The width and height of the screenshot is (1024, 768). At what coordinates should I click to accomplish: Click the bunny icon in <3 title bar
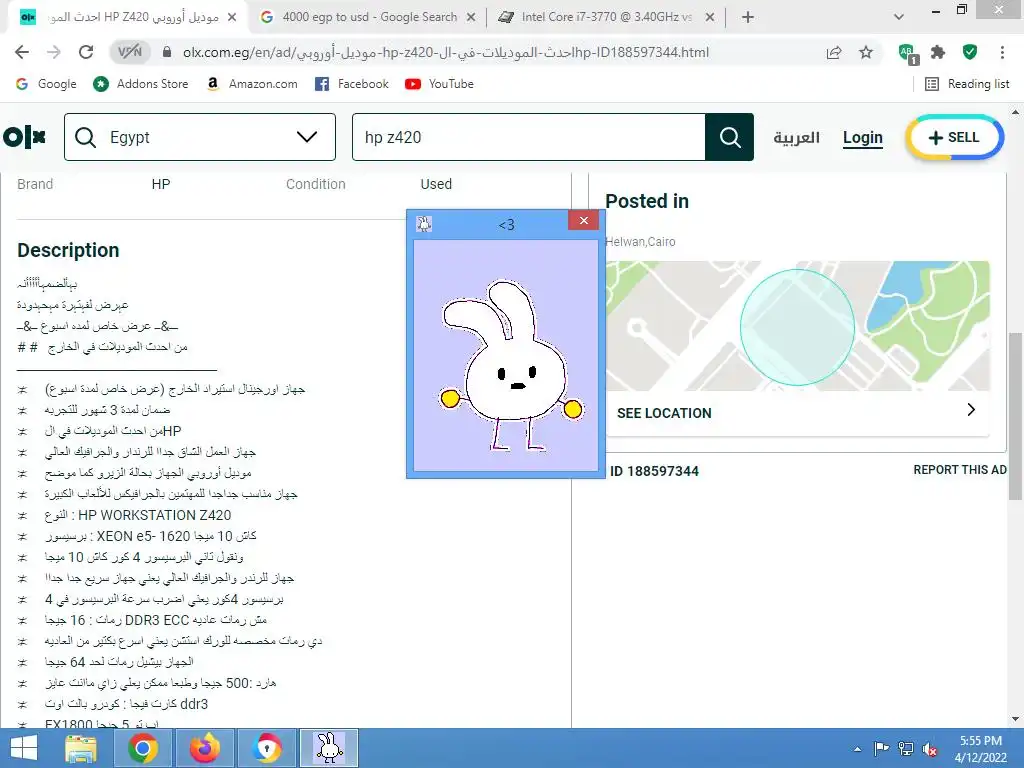click(424, 224)
